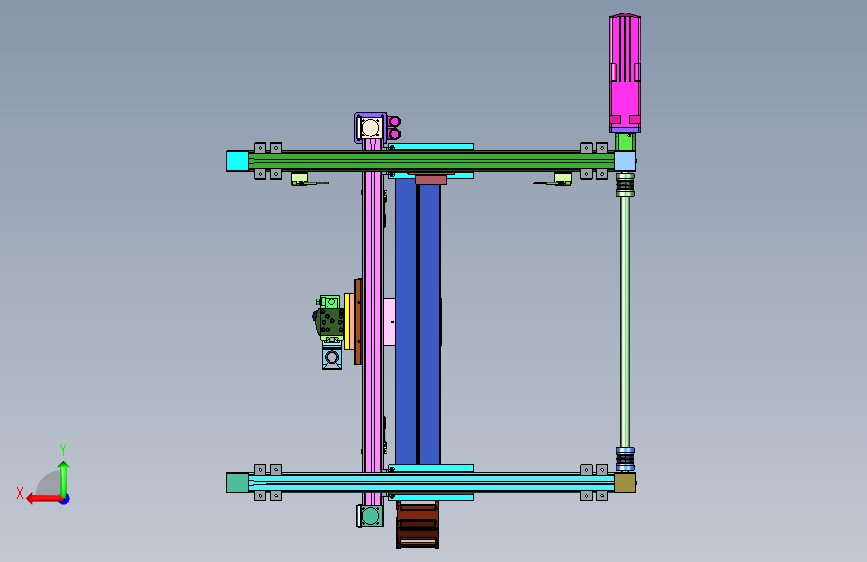The image size is (867, 562).
Task: Select the orange-brown mounting plate
Action: [358, 321]
